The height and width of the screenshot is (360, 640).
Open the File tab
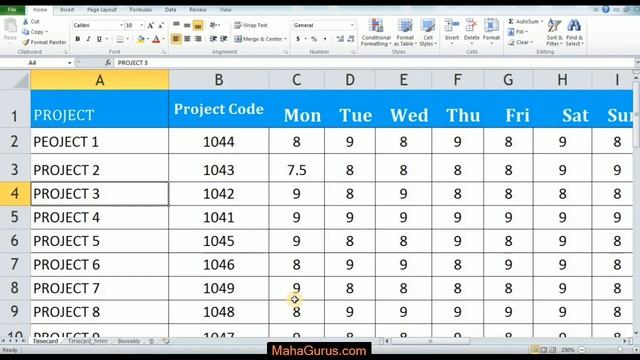point(12,9)
